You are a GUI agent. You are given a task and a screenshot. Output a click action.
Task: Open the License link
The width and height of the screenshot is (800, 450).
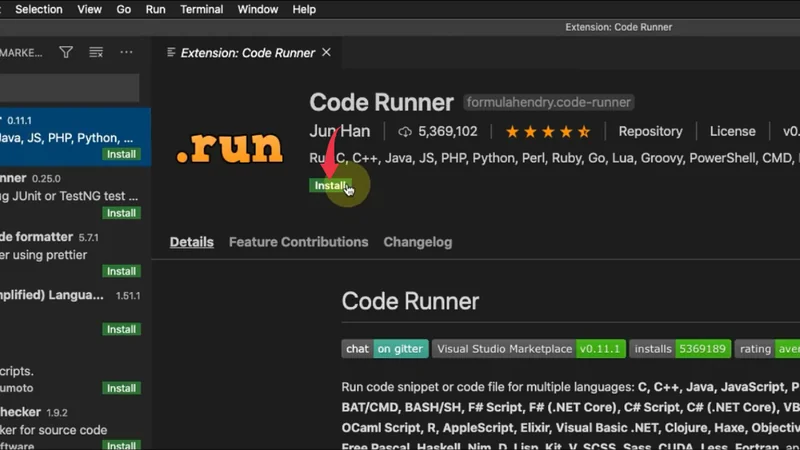coord(732,132)
